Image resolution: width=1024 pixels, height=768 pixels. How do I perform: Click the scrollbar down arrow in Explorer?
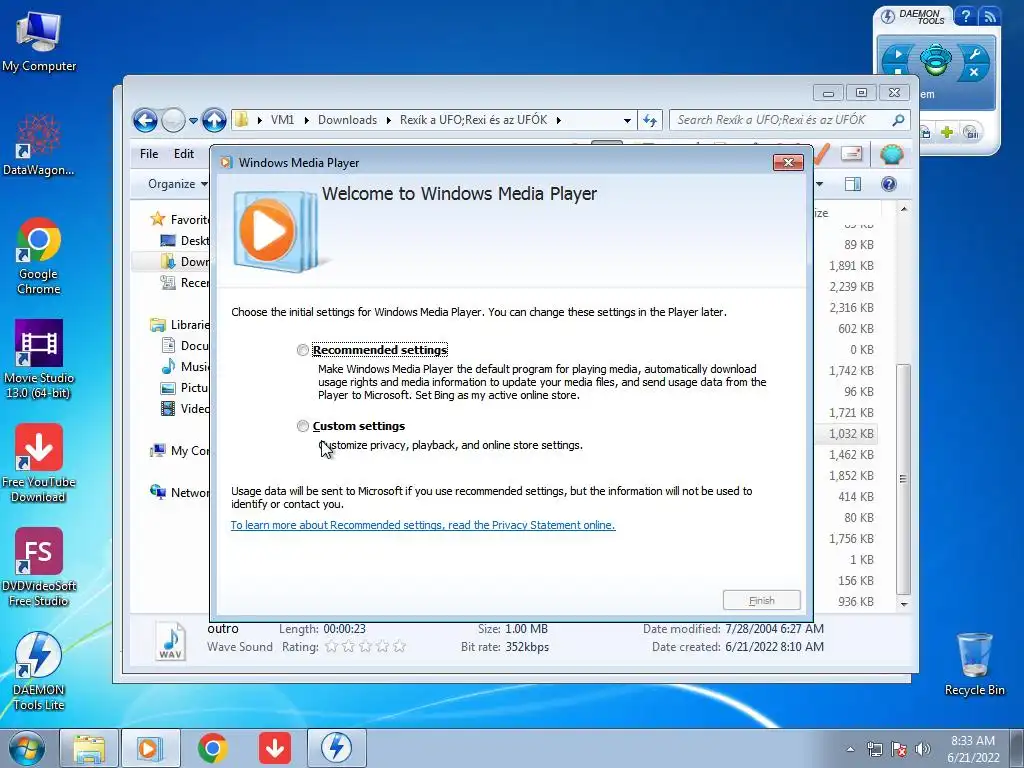pos(904,604)
